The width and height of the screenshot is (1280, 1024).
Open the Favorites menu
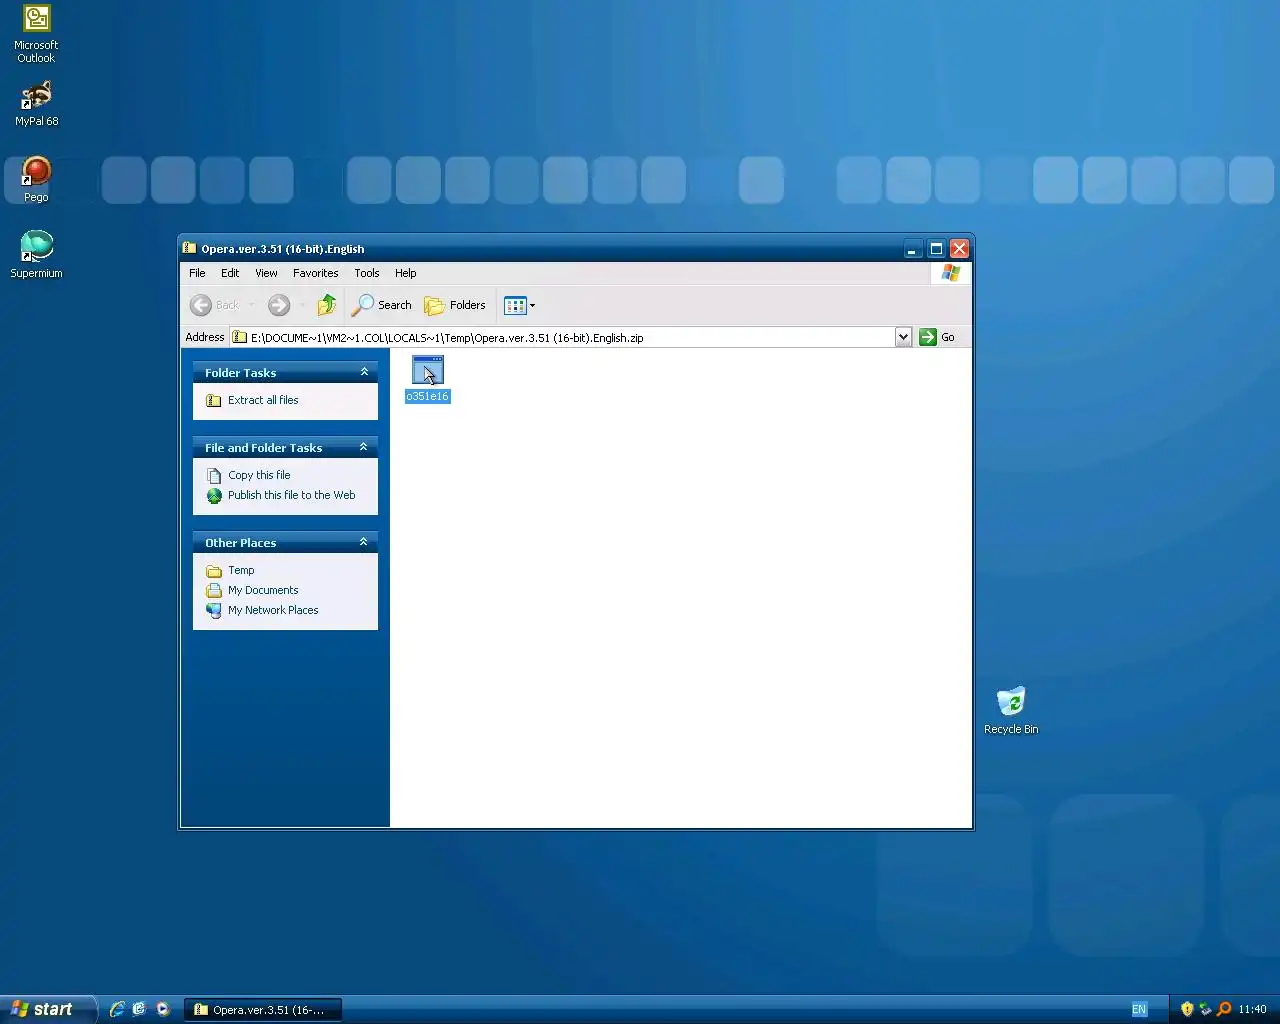tap(315, 273)
